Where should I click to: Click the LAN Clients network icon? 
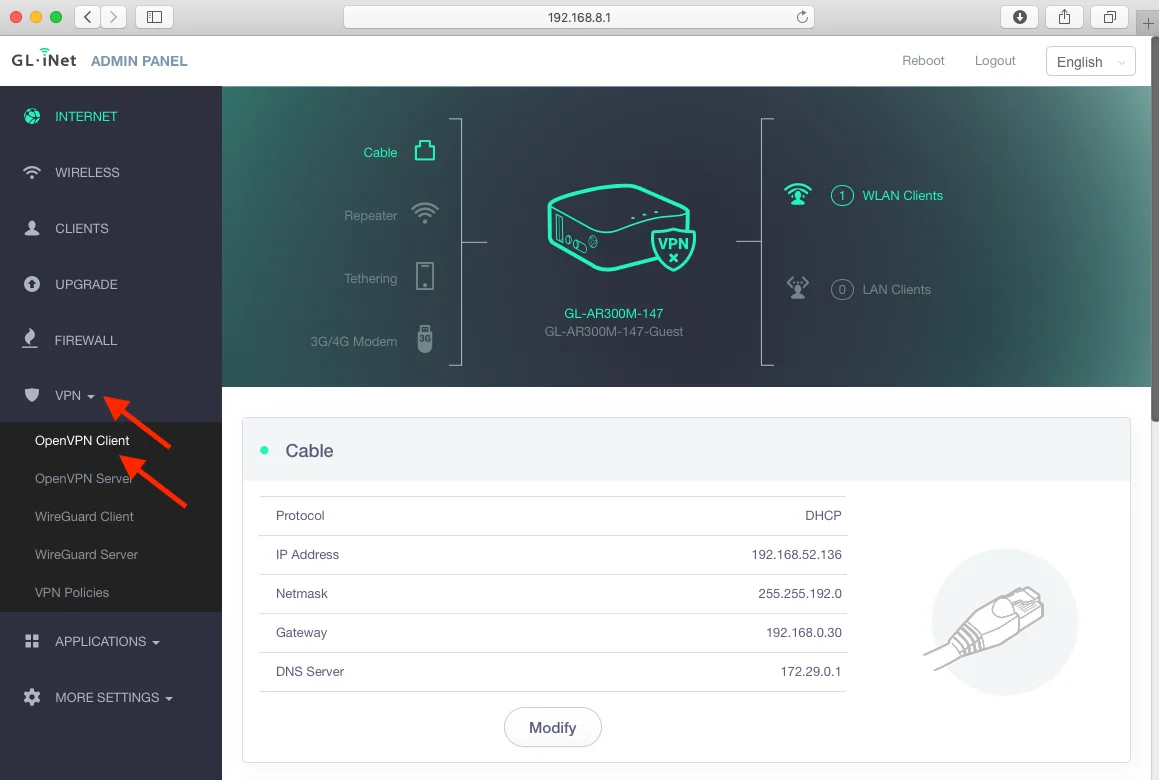click(x=797, y=289)
